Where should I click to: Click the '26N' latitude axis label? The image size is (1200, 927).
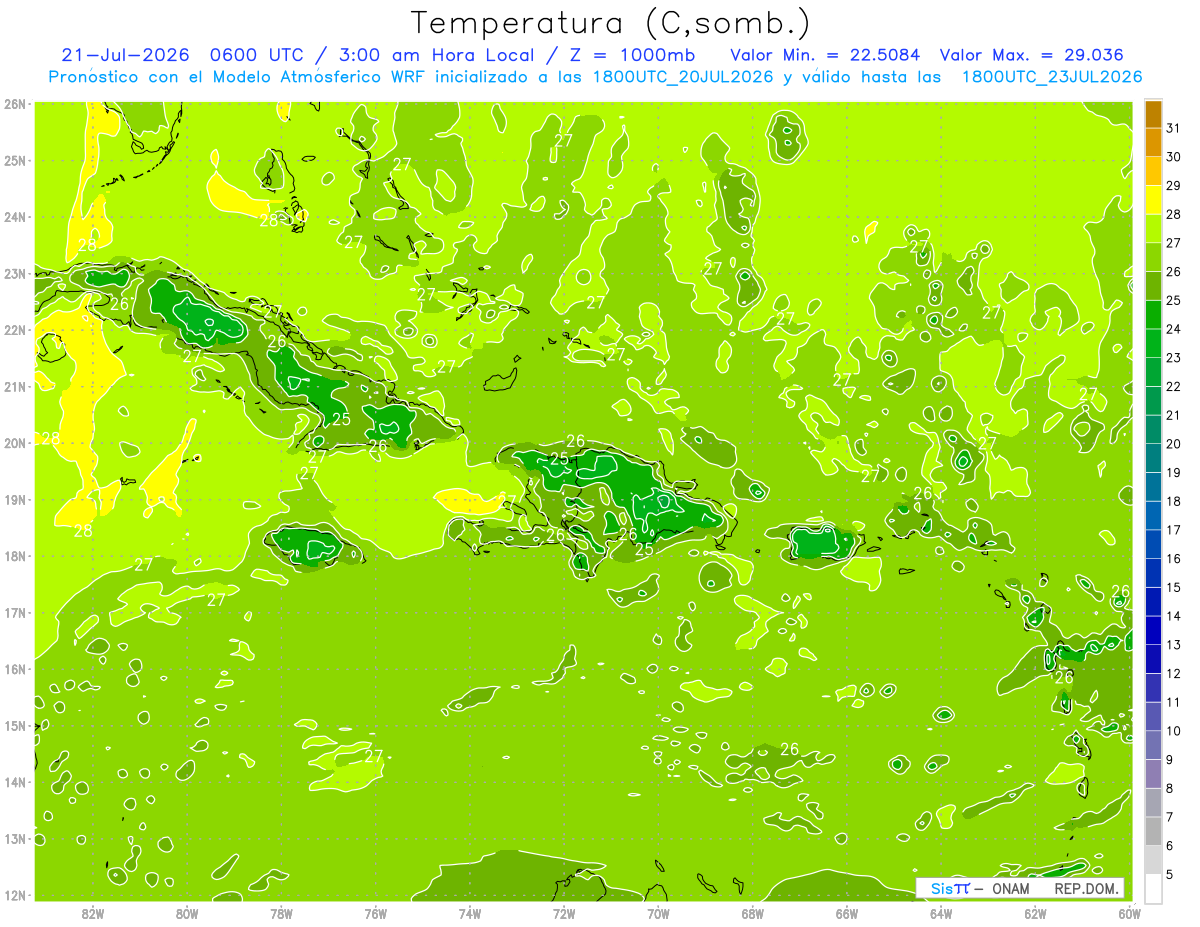pyautogui.click(x=15, y=104)
